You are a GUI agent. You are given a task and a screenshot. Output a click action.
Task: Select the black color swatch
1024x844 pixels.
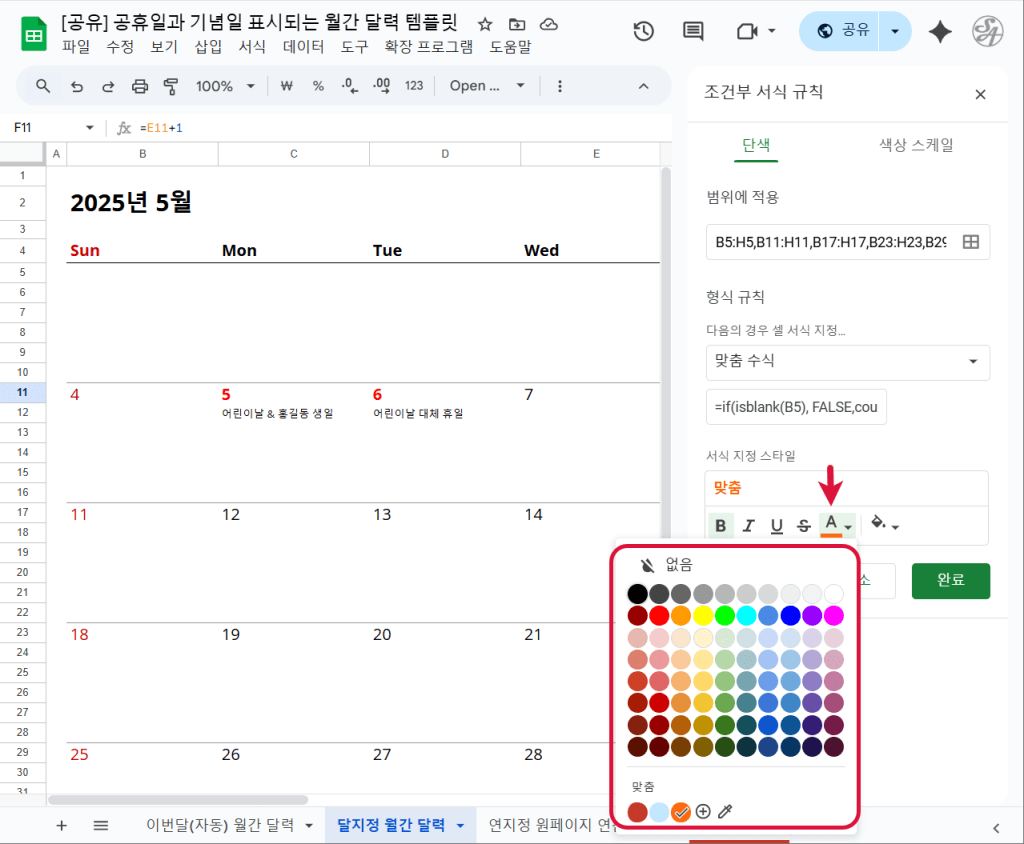637,593
